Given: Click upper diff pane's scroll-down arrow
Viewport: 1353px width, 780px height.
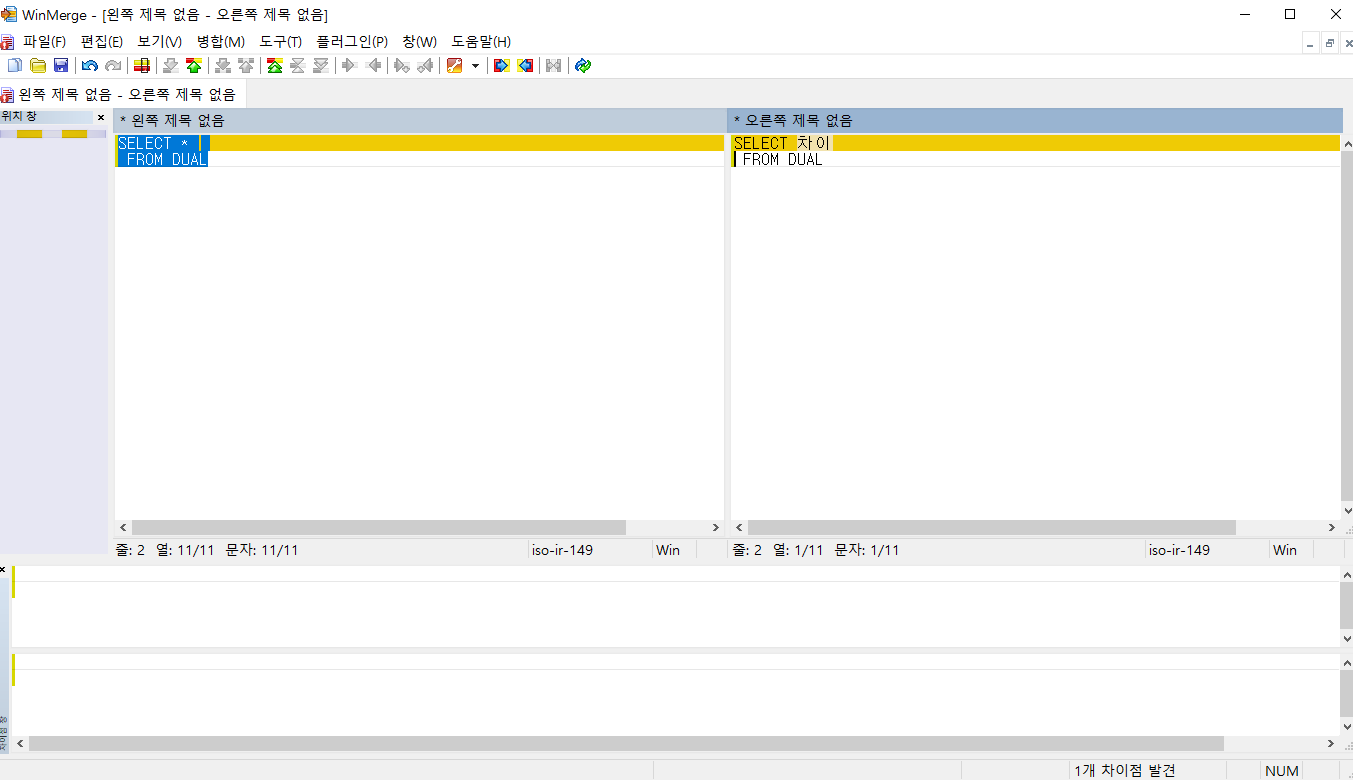Looking at the screenshot, I should click(x=1346, y=638).
